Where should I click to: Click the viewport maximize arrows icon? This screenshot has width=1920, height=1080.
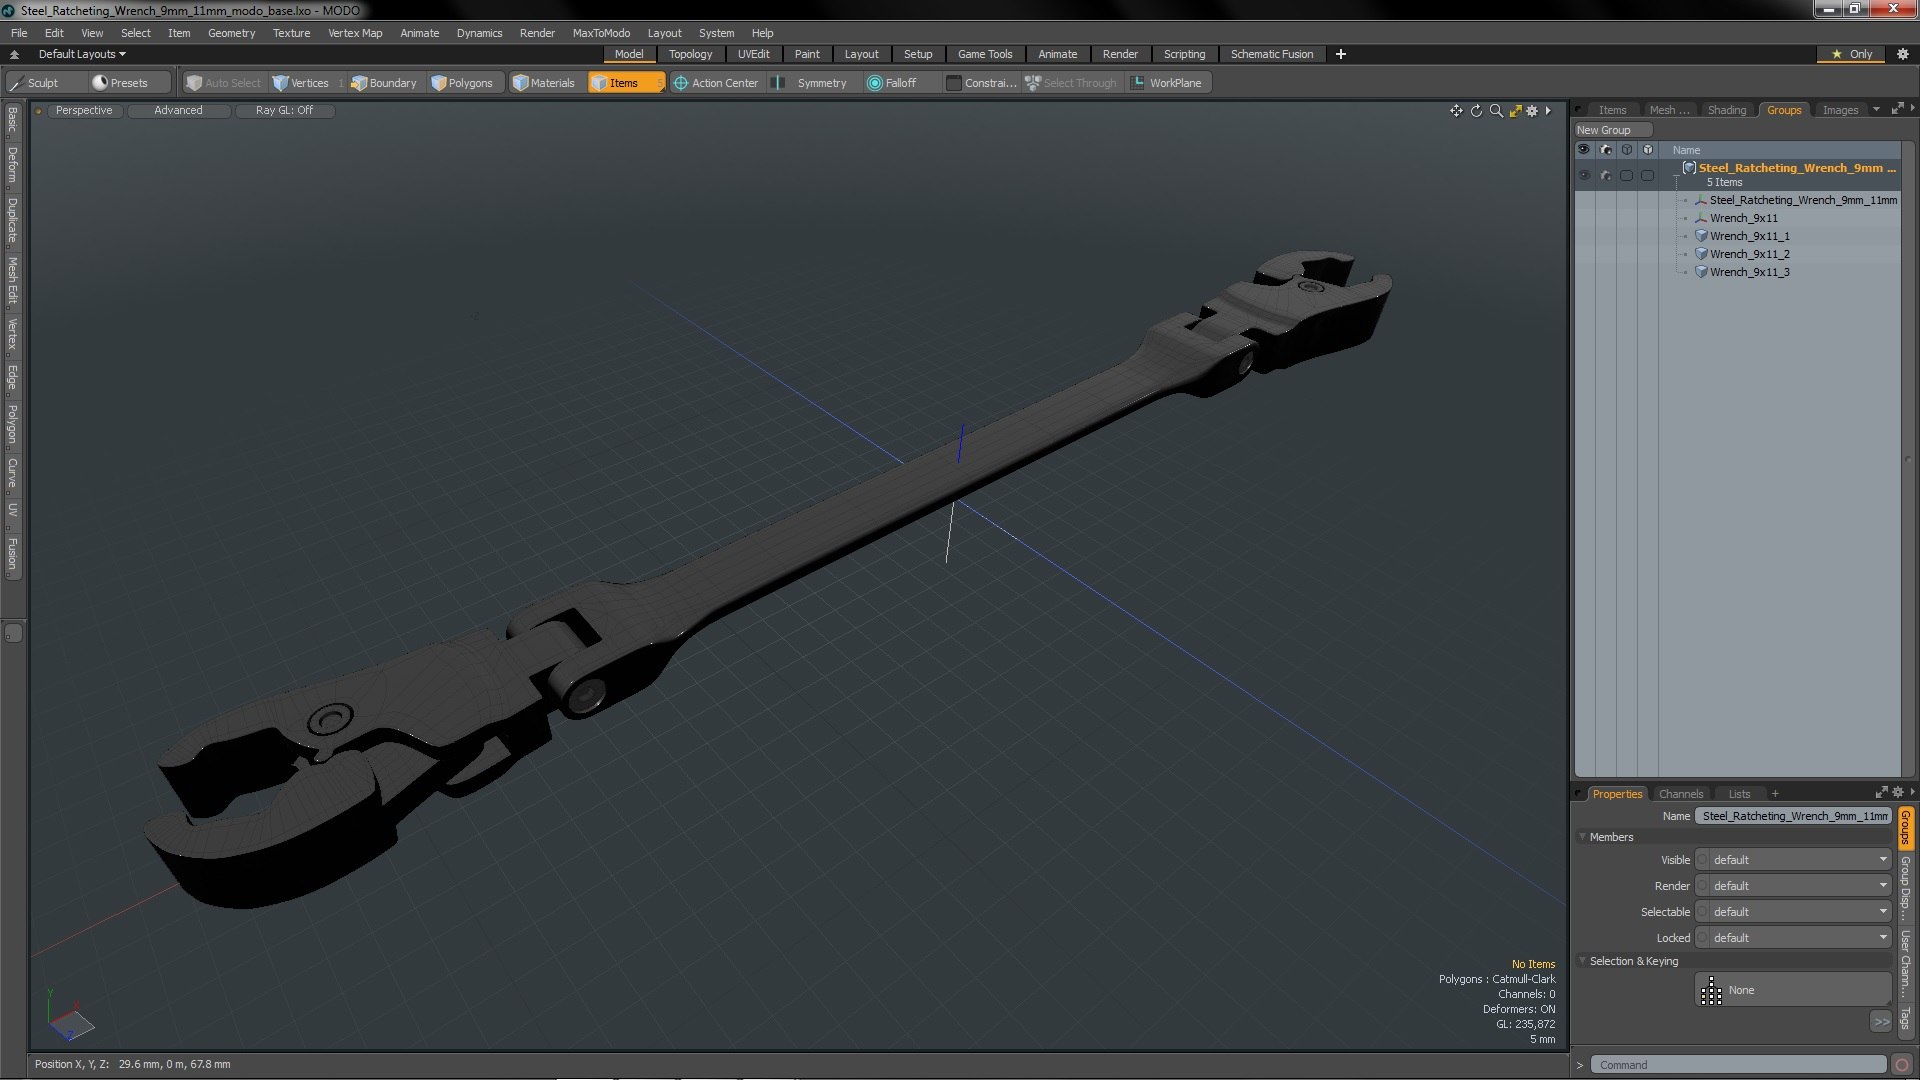coord(1515,111)
